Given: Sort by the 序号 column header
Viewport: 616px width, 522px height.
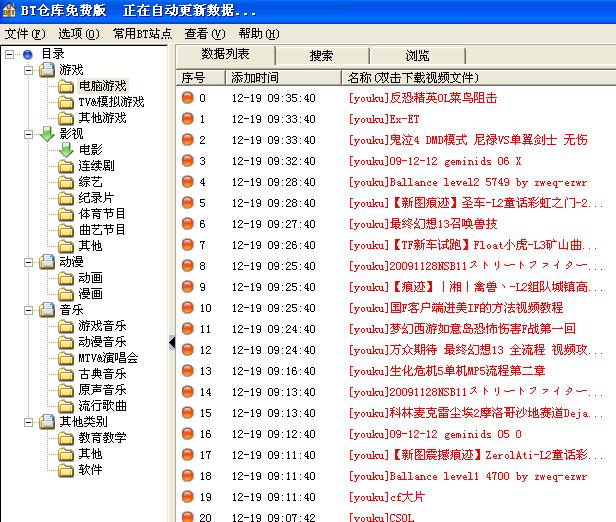Looking at the screenshot, I should click(201, 77).
